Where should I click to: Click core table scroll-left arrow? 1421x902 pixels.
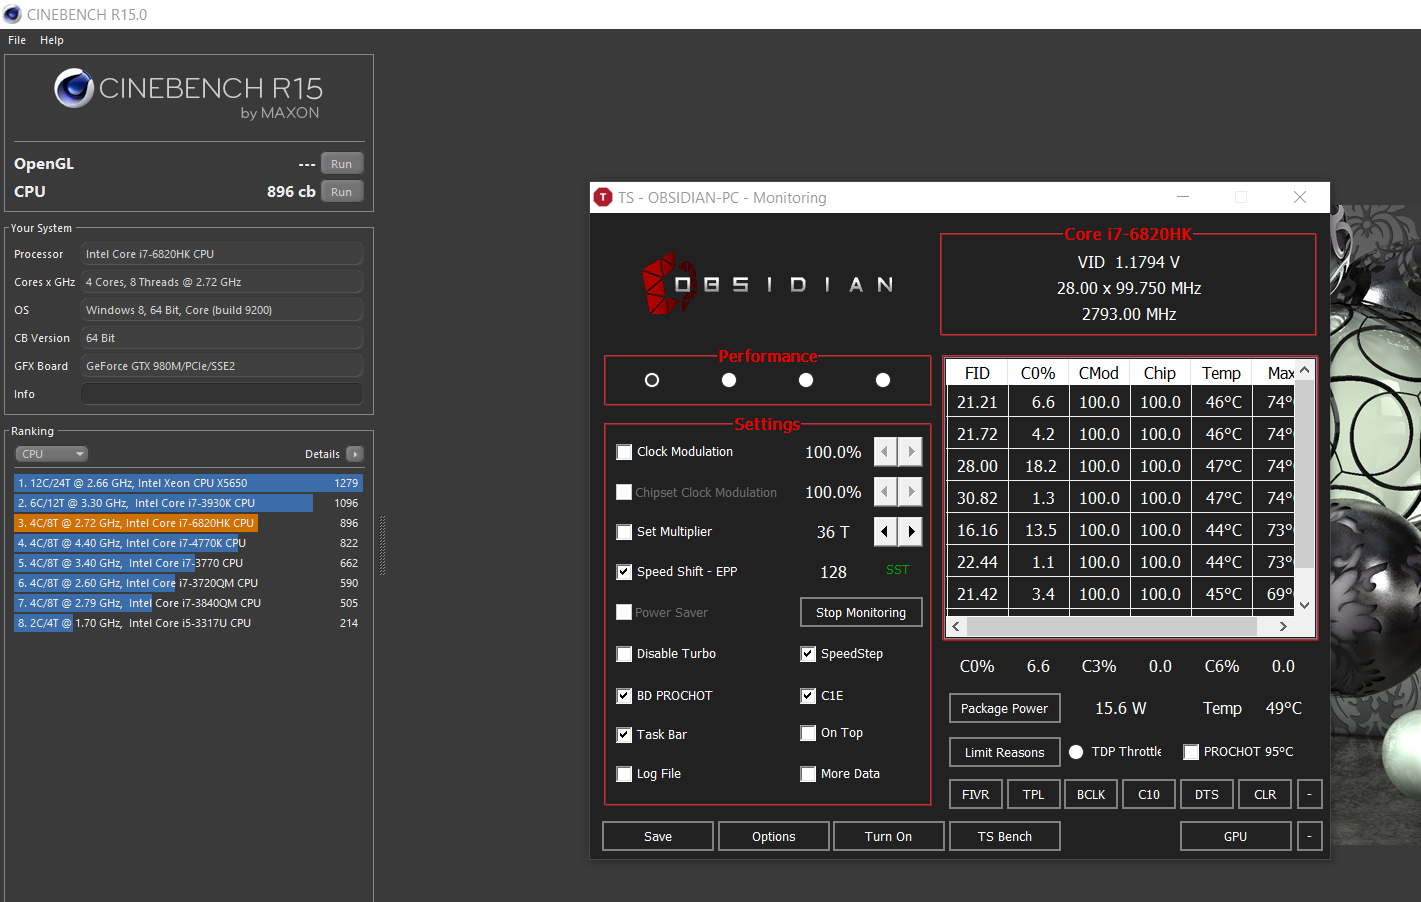coord(956,626)
